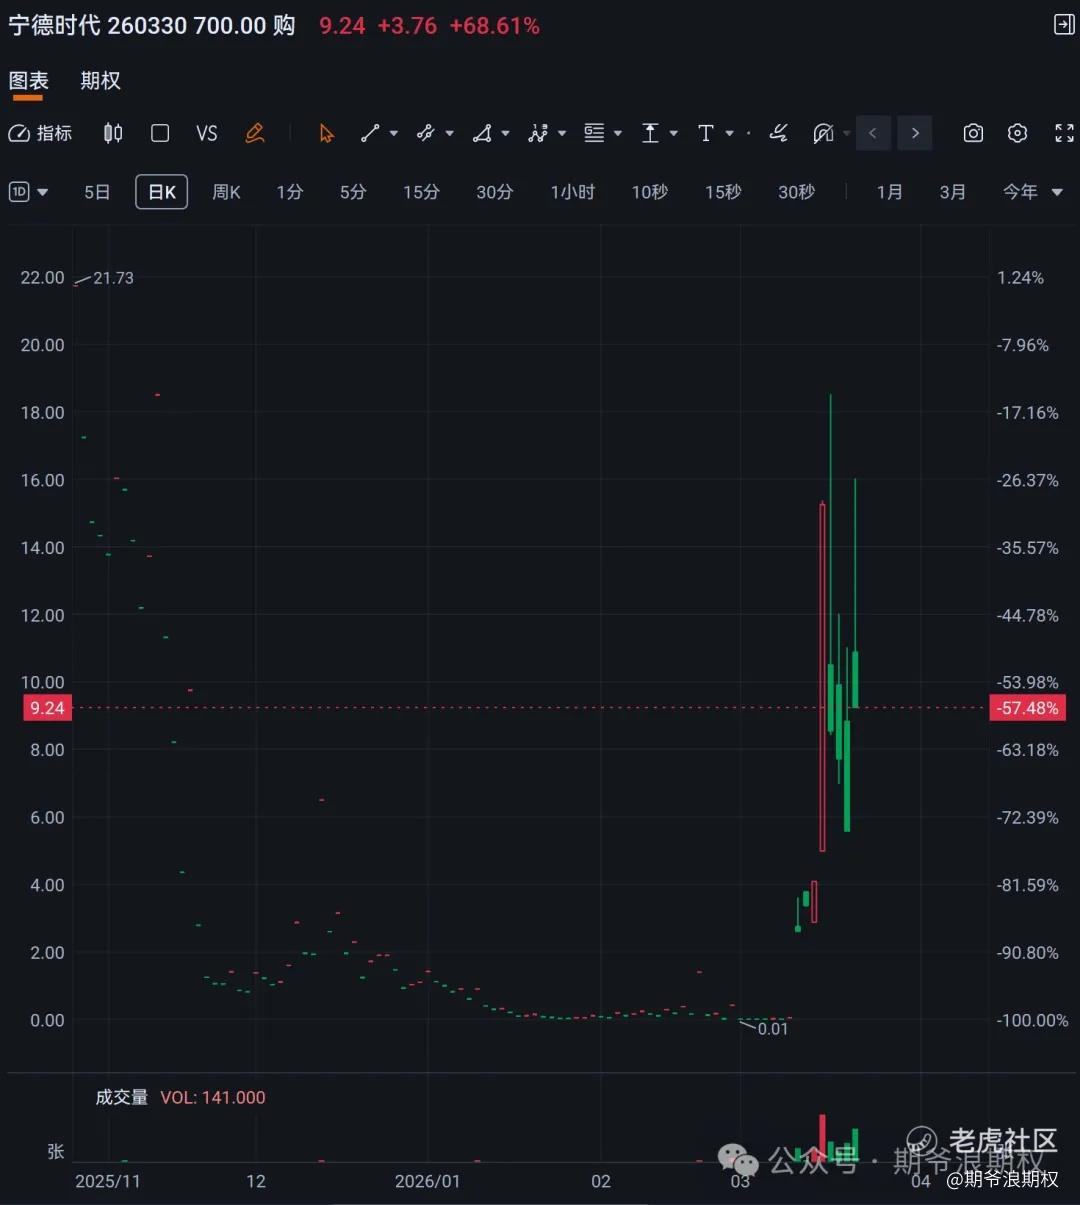
Task: Select the 周K timeframe
Action: (x=226, y=192)
